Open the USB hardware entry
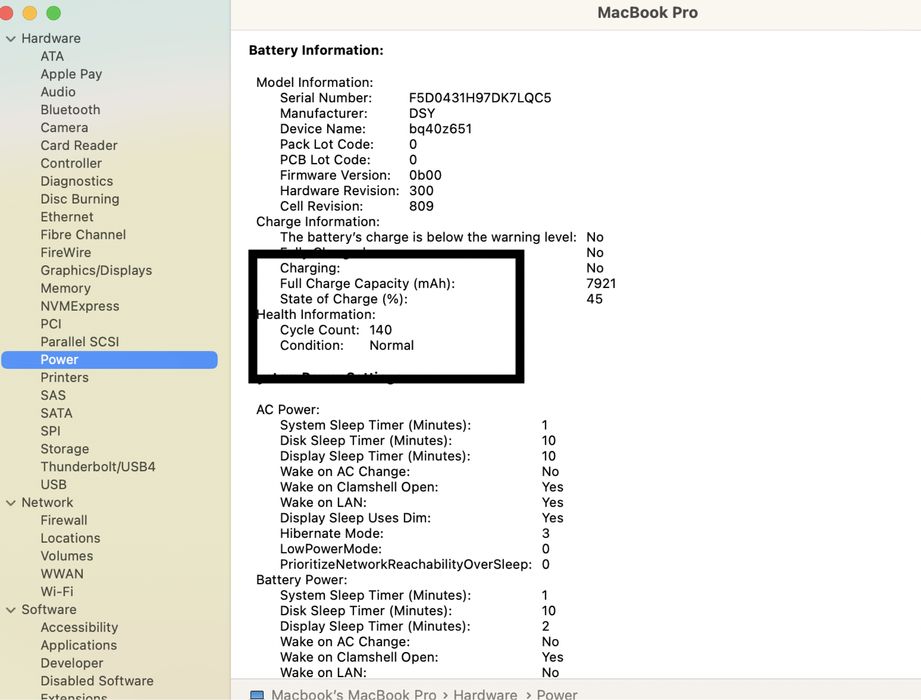Viewport: 921px width, 700px height. (x=53, y=484)
